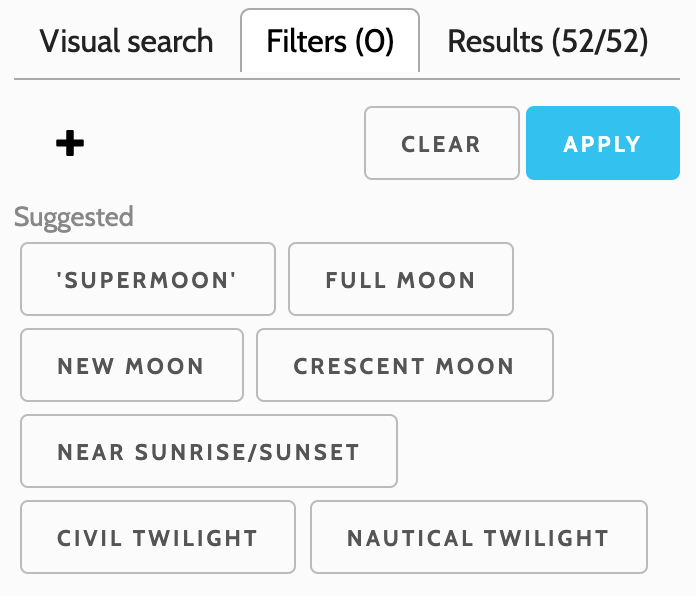Pick the NEW MOON suggested filter
The image size is (696, 596).
[131, 365]
